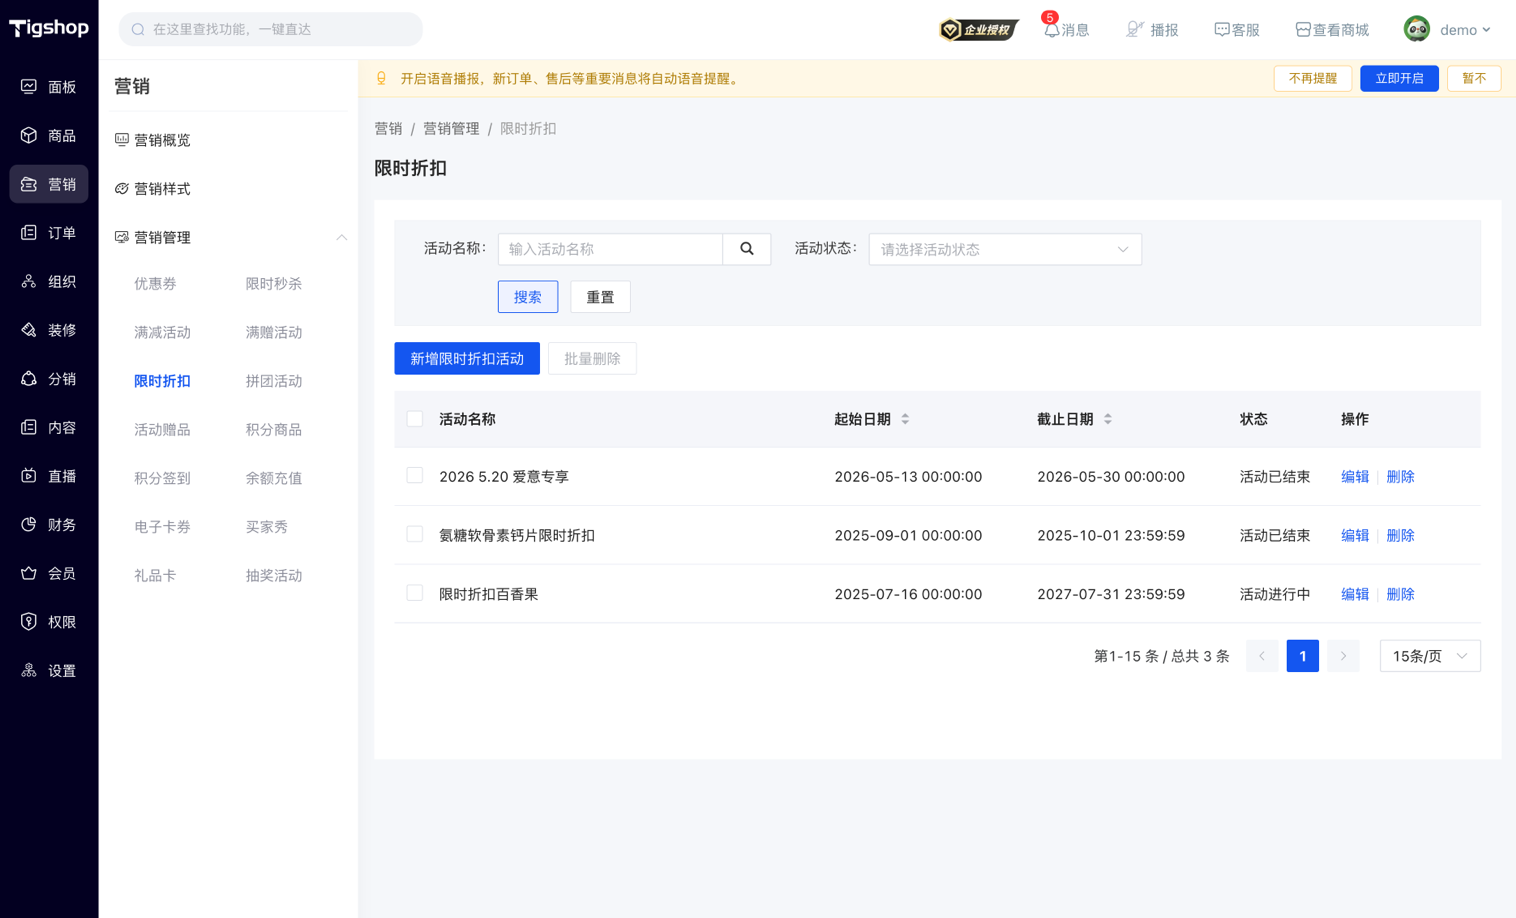Open 积分商品 menu item
This screenshot has height=918, width=1516.
coord(274,429)
